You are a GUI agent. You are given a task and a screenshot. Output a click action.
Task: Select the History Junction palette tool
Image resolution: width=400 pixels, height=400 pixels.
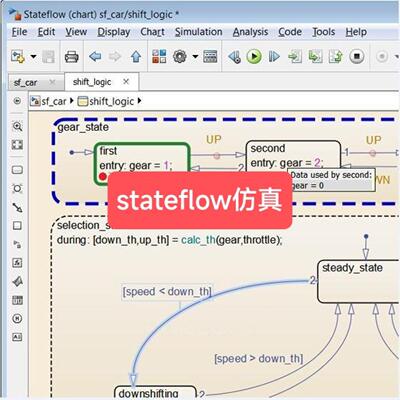[17, 319]
